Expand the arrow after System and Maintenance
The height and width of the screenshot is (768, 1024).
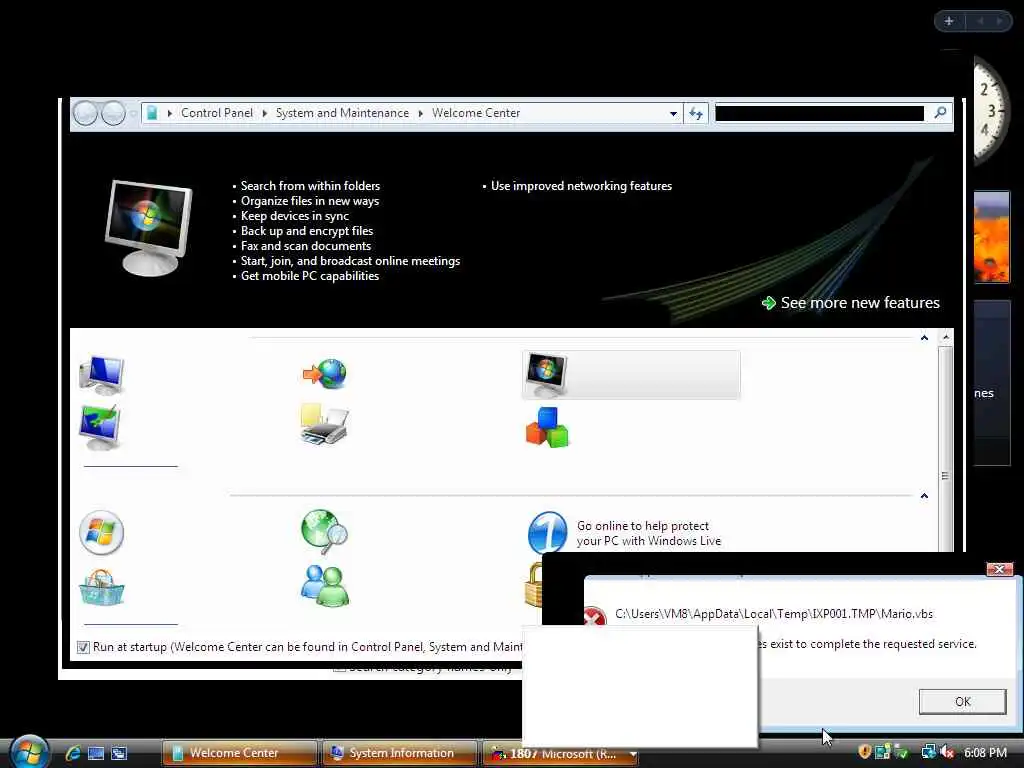click(x=420, y=114)
